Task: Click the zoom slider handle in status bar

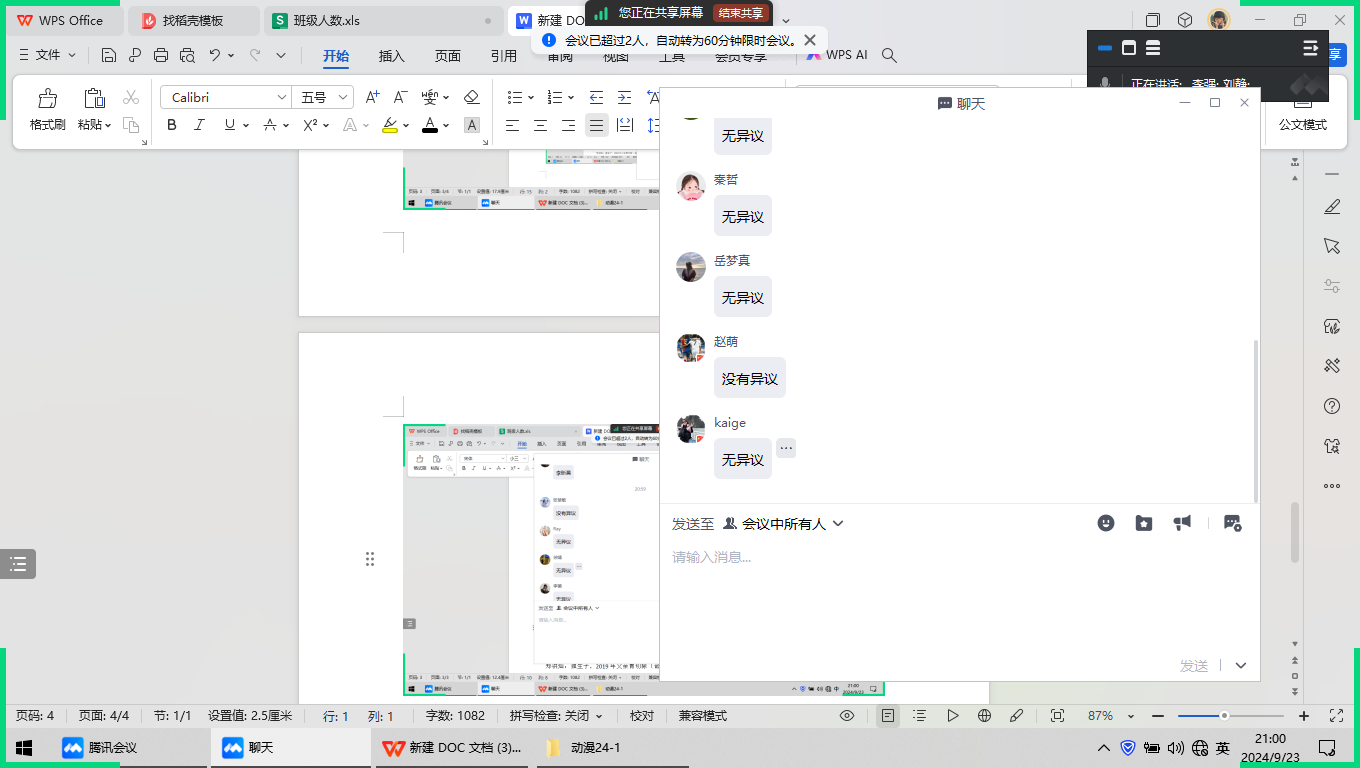Action: 1224,716
